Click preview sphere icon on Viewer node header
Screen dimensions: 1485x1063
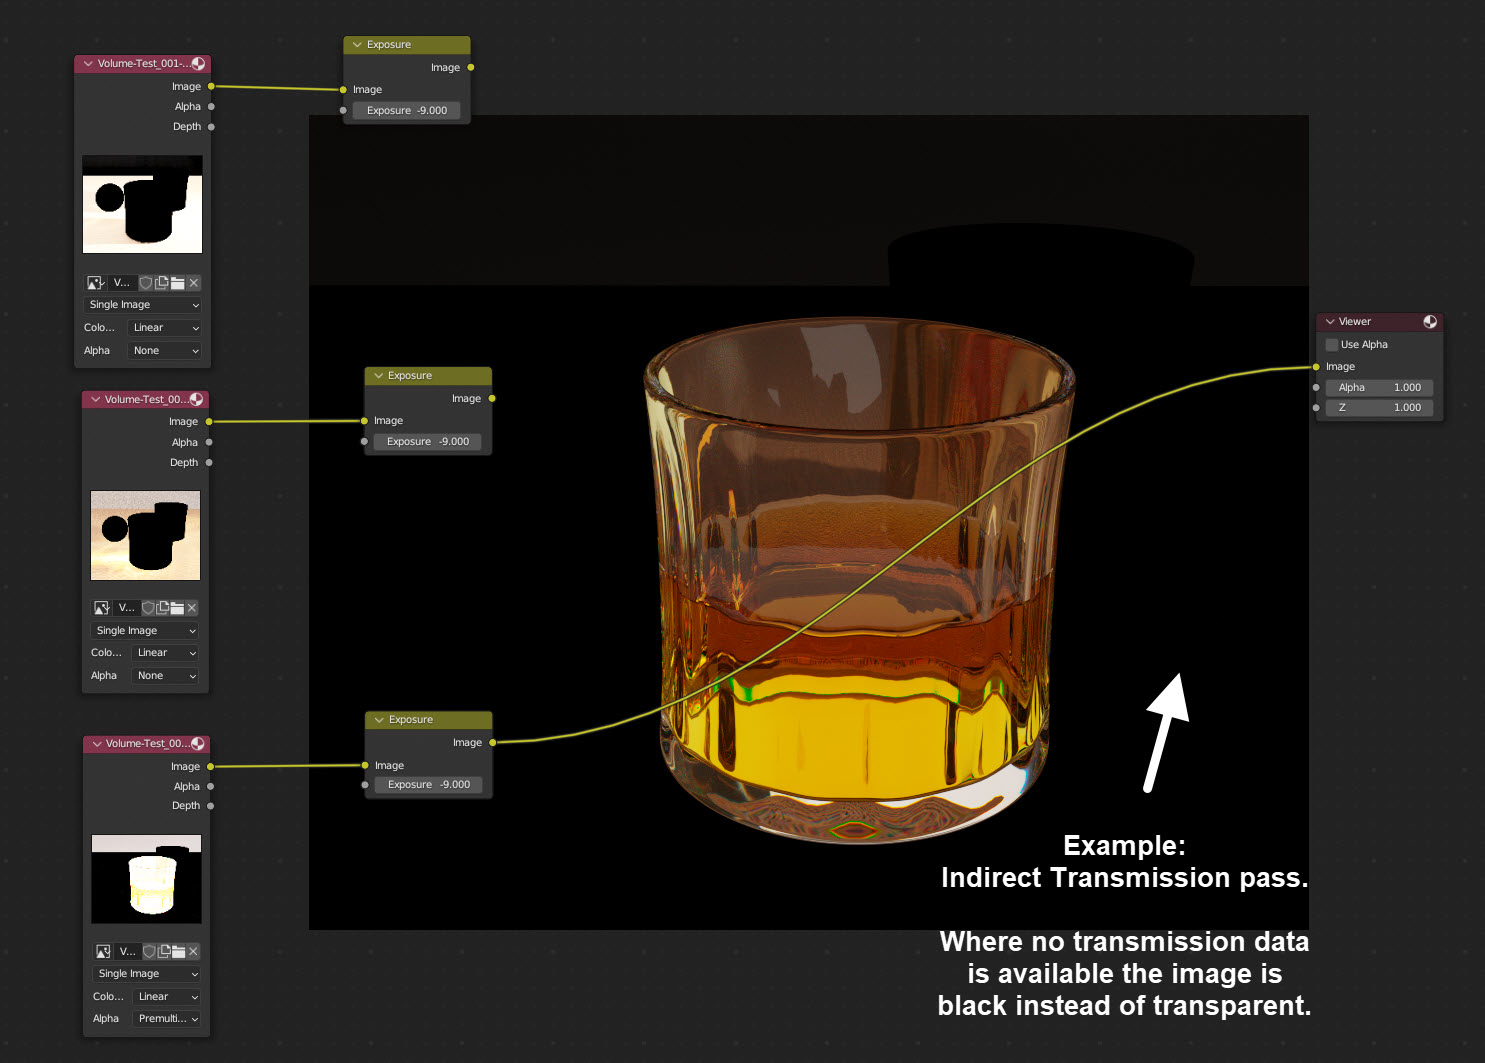click(1431, 321)
